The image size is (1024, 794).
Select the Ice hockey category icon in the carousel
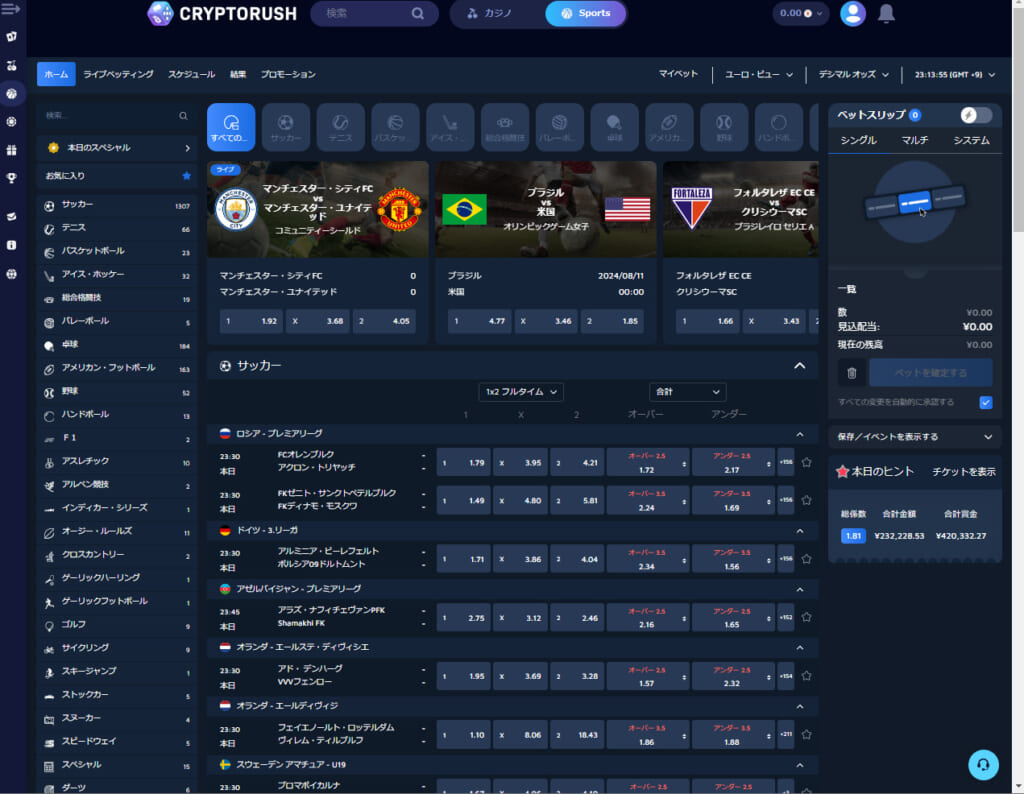(450, 127)
